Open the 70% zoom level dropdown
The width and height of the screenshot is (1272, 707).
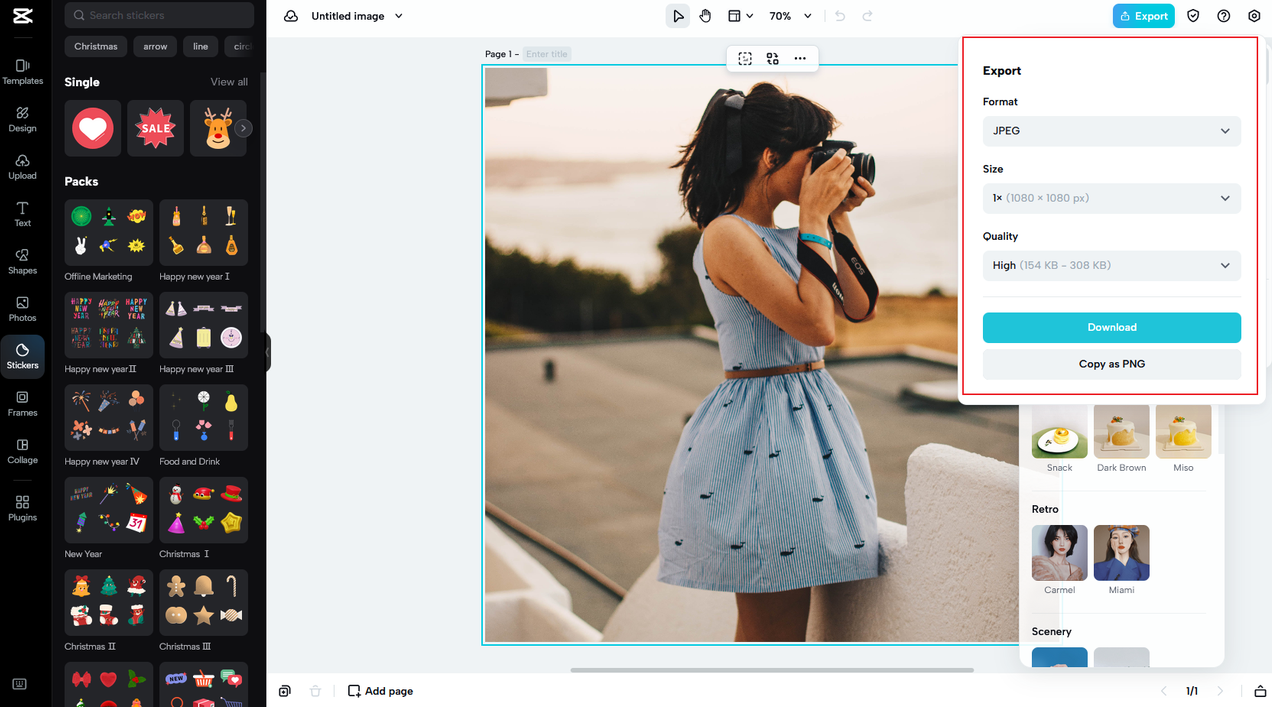tap(790, 16)
